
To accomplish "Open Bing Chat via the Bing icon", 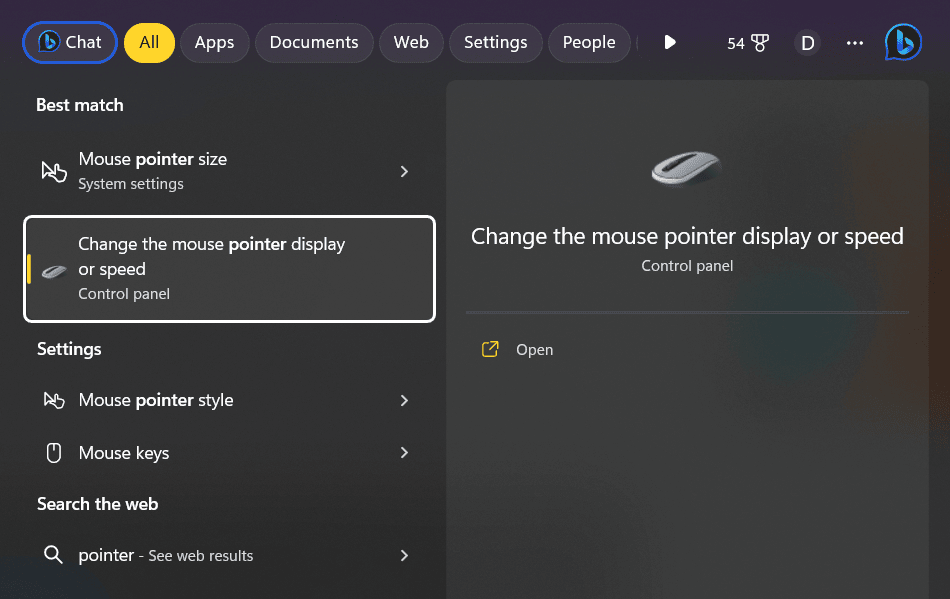I will click(x=902, y=42).
